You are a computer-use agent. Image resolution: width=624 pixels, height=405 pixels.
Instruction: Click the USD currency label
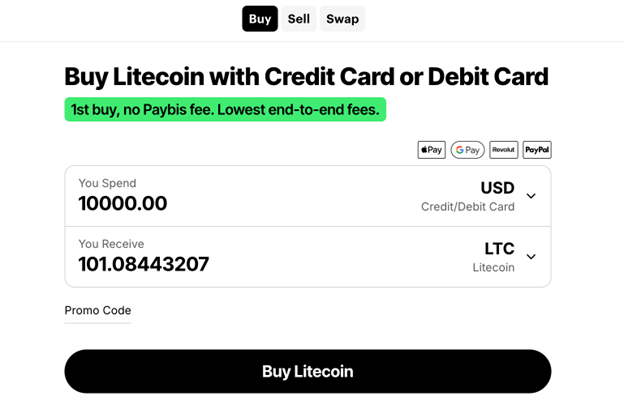(x=497, y=188)
